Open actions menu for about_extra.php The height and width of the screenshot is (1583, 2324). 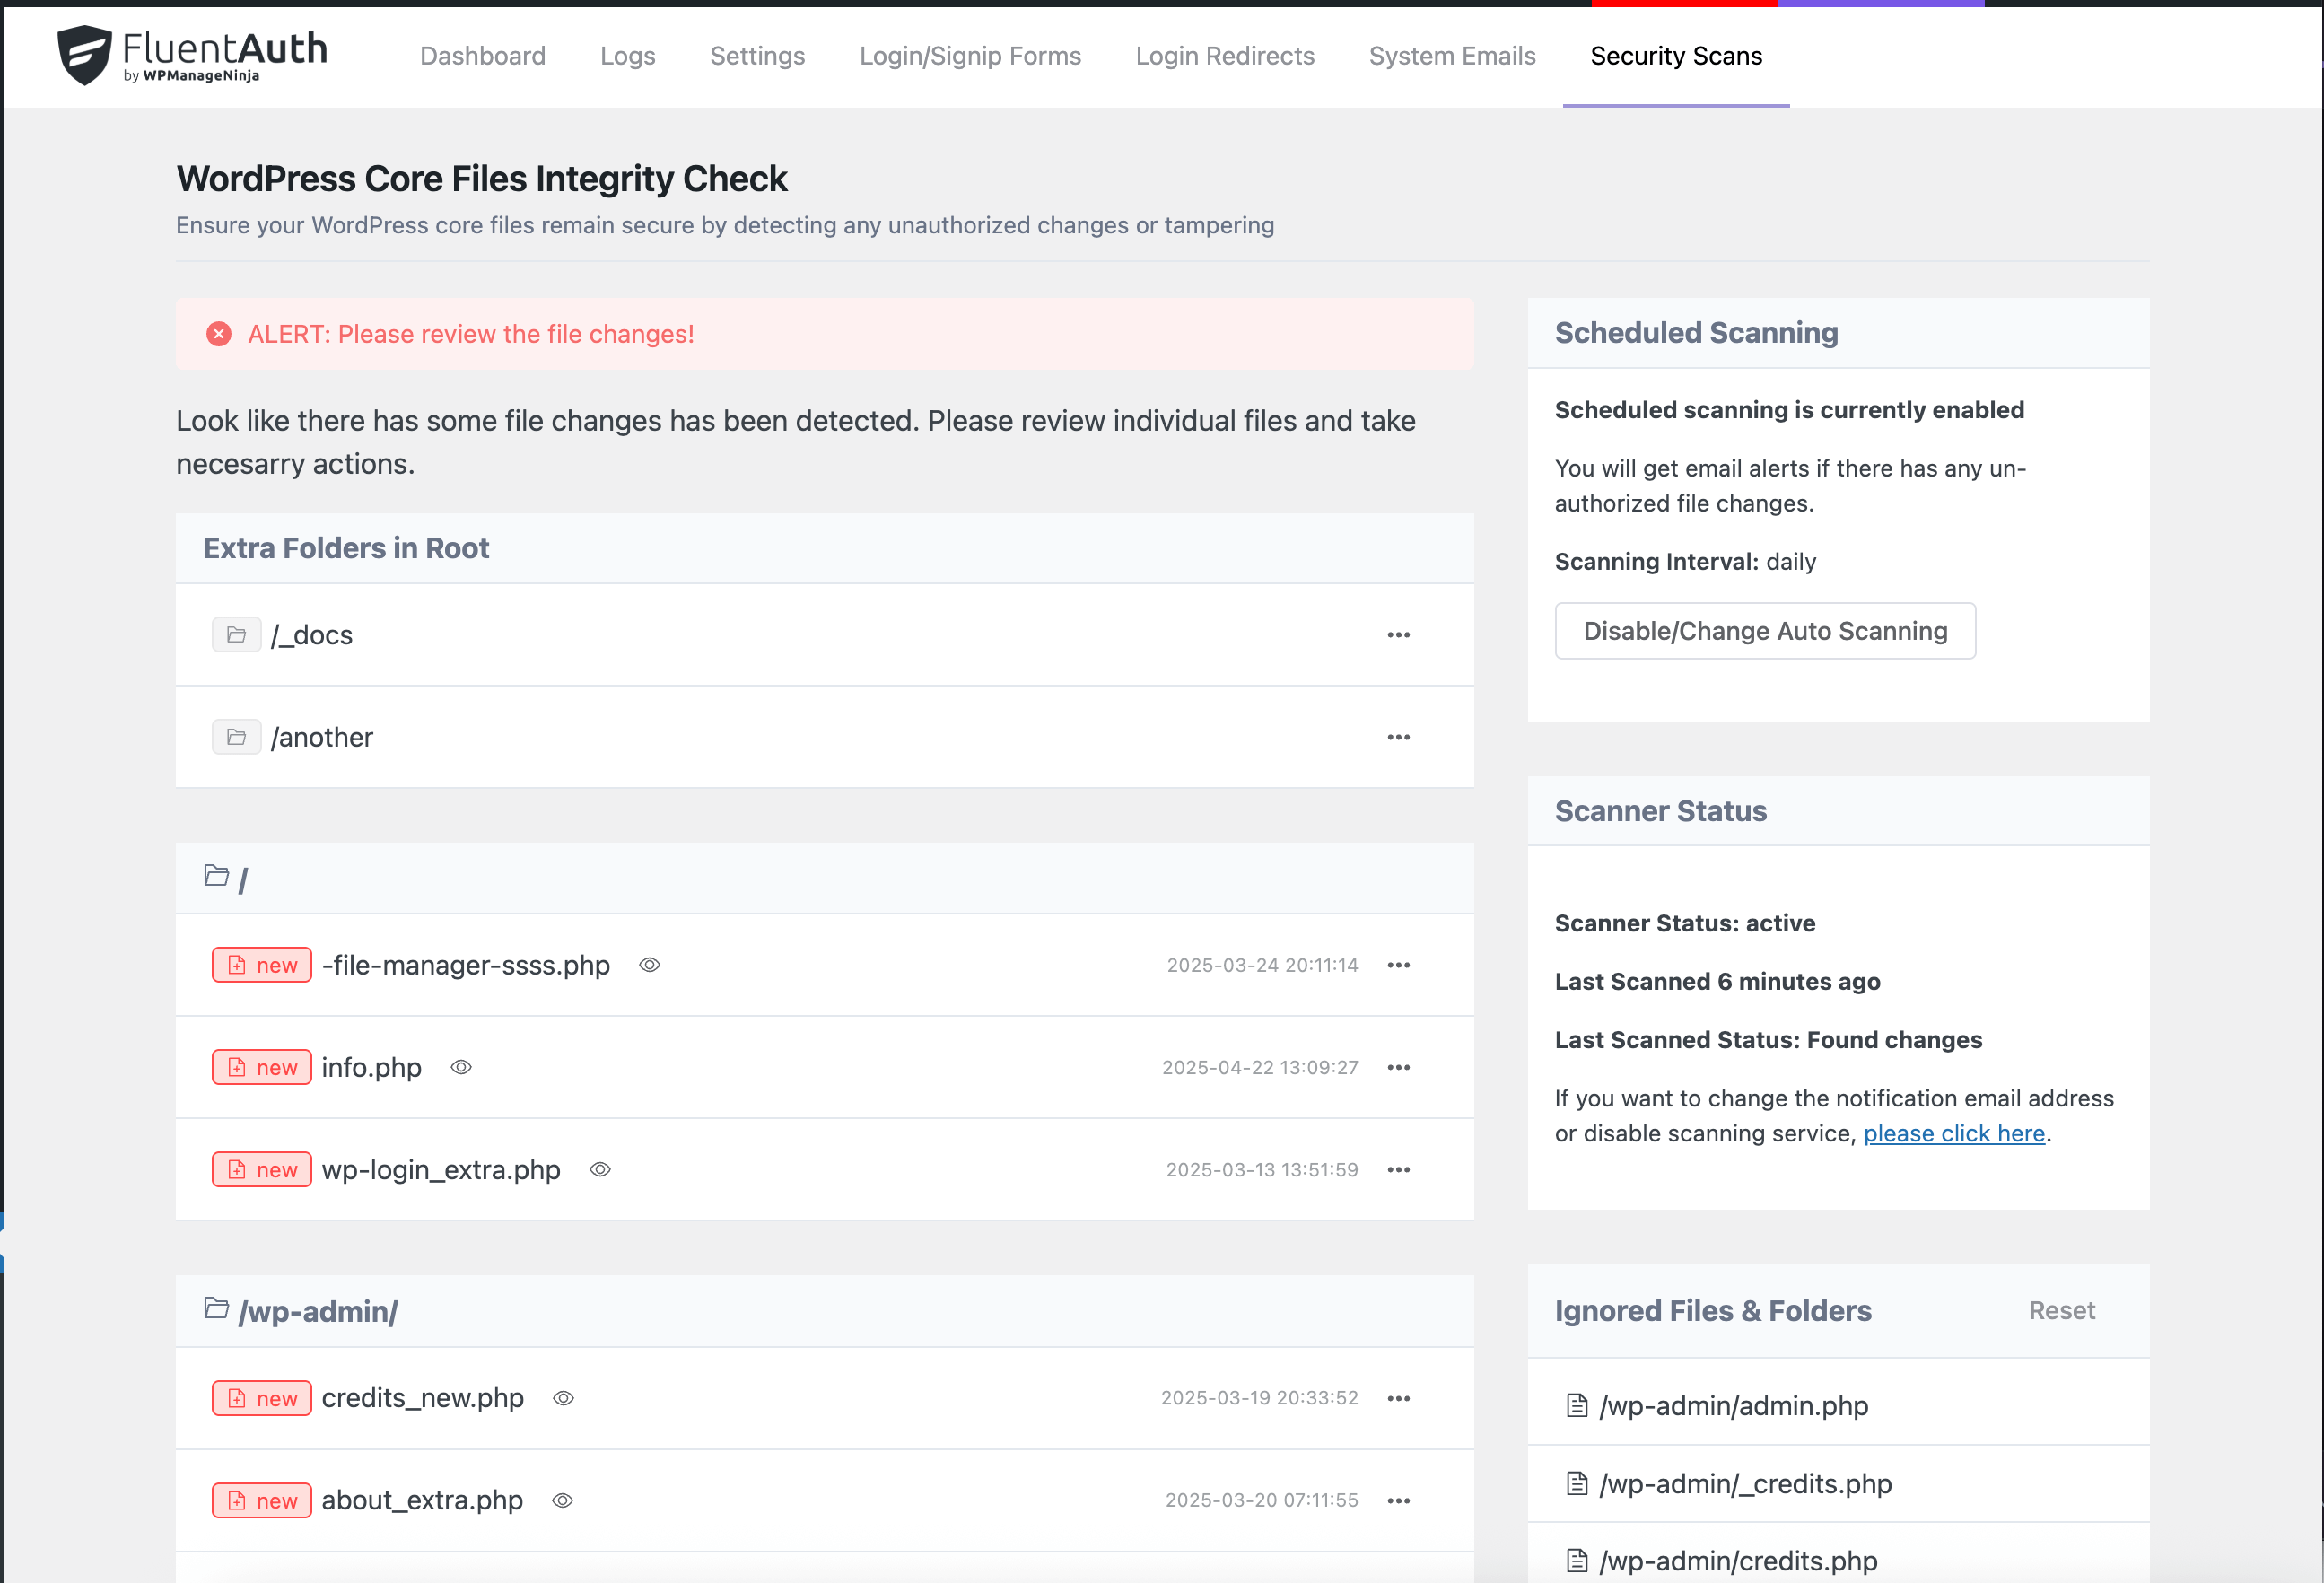pos(1399,1500)
